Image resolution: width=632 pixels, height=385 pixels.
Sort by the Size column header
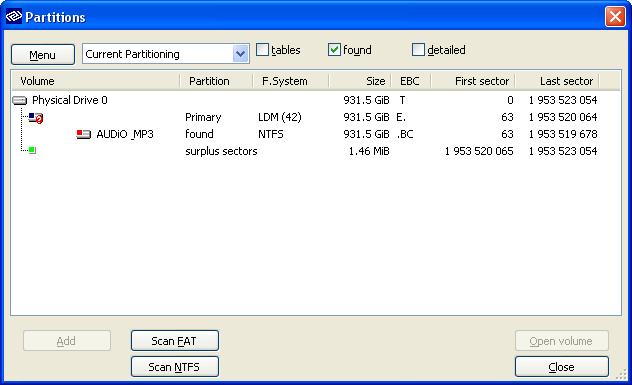tap(360, 81)
